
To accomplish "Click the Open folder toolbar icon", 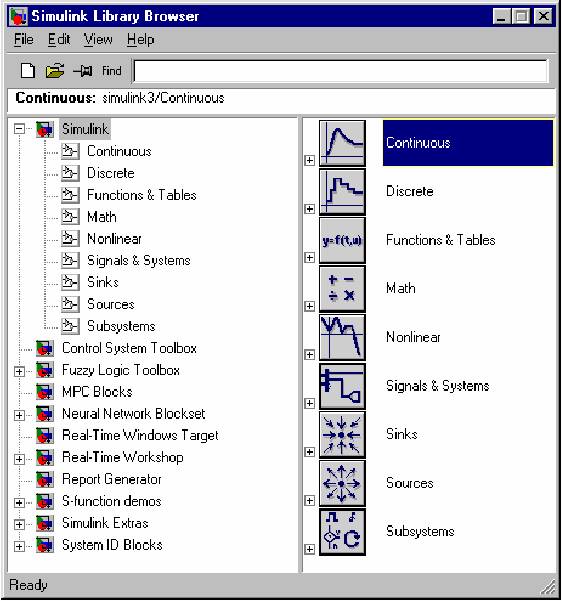I will tap(55, 71).
